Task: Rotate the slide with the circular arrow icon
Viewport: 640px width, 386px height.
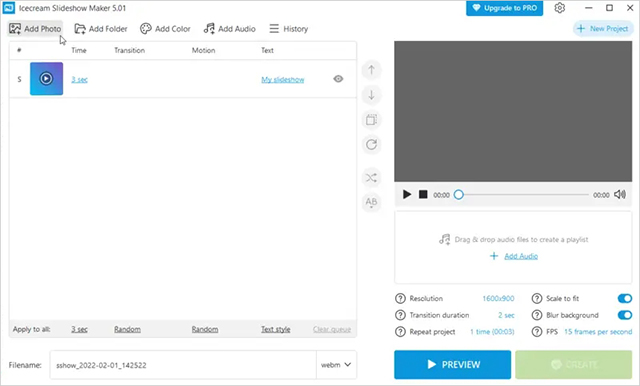Action: click(x=371, y=144)
